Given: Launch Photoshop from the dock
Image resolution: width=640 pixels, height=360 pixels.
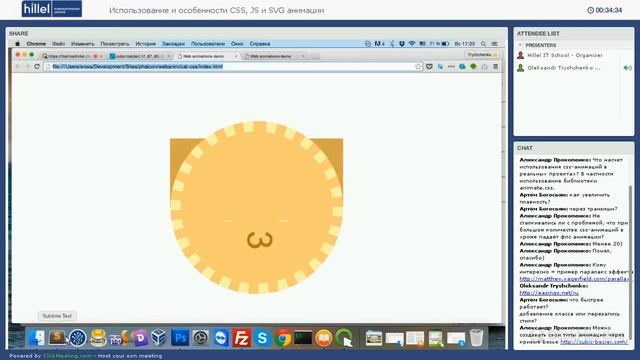Looking at the screenshot, I should tap(180, 338).
